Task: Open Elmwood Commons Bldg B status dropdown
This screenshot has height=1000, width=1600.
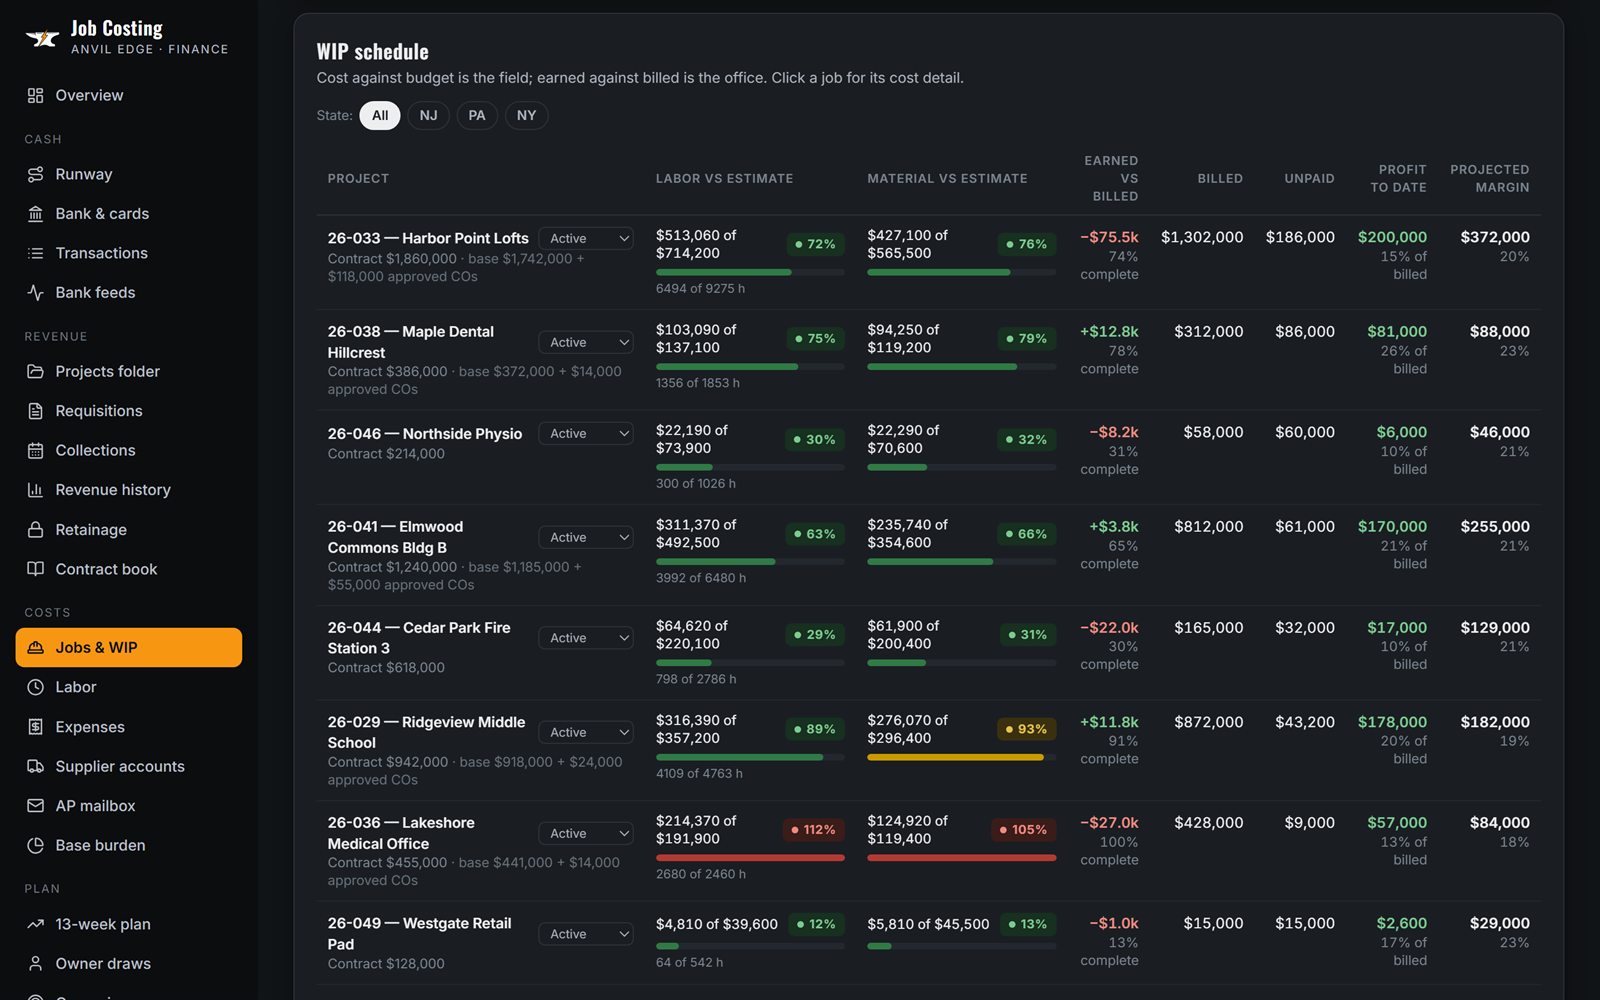Action: pyautogui.click(x=586, y=538)
